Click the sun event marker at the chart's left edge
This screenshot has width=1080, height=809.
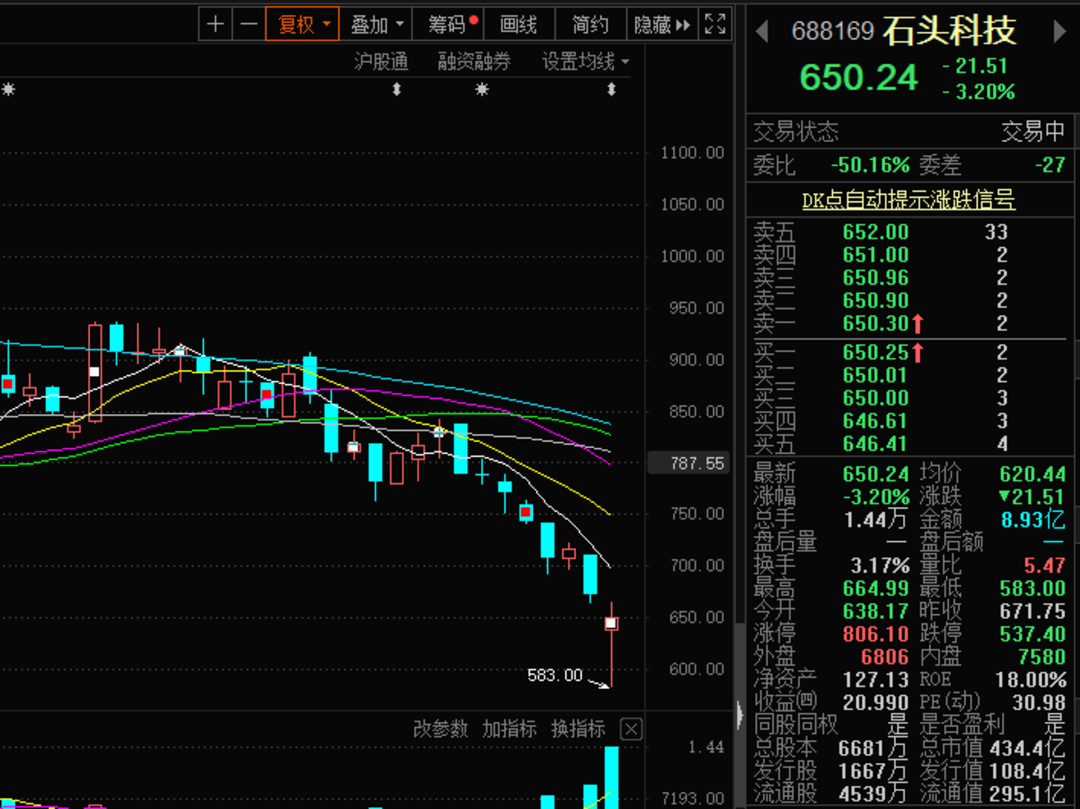click(8, 90)
